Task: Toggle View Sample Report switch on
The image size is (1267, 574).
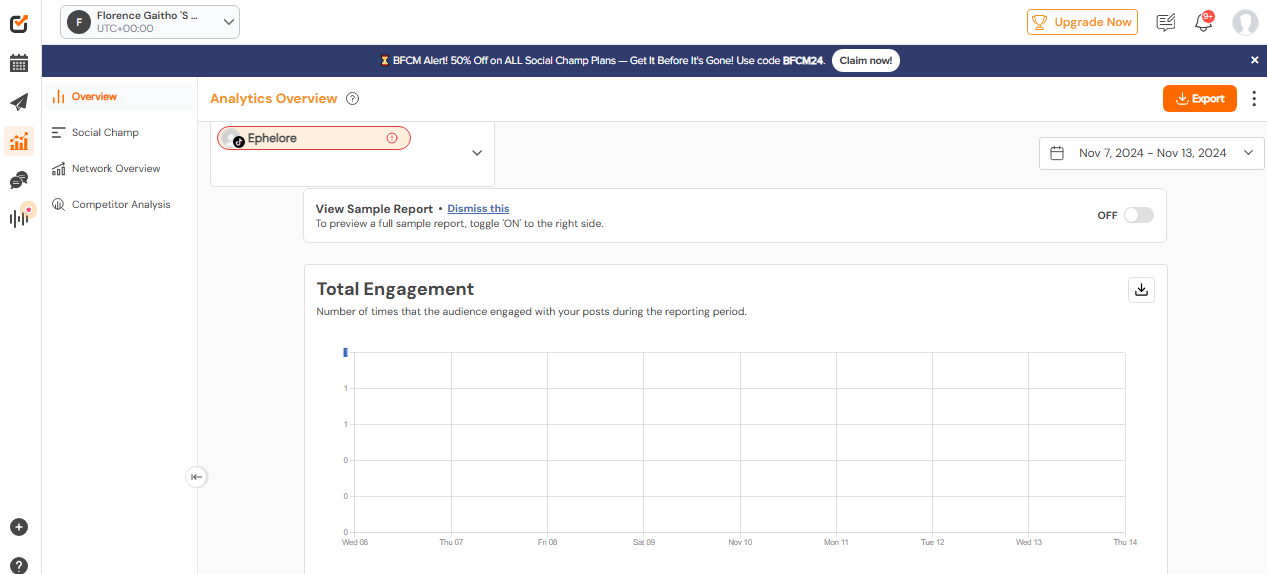Action: pos(1138,215)
